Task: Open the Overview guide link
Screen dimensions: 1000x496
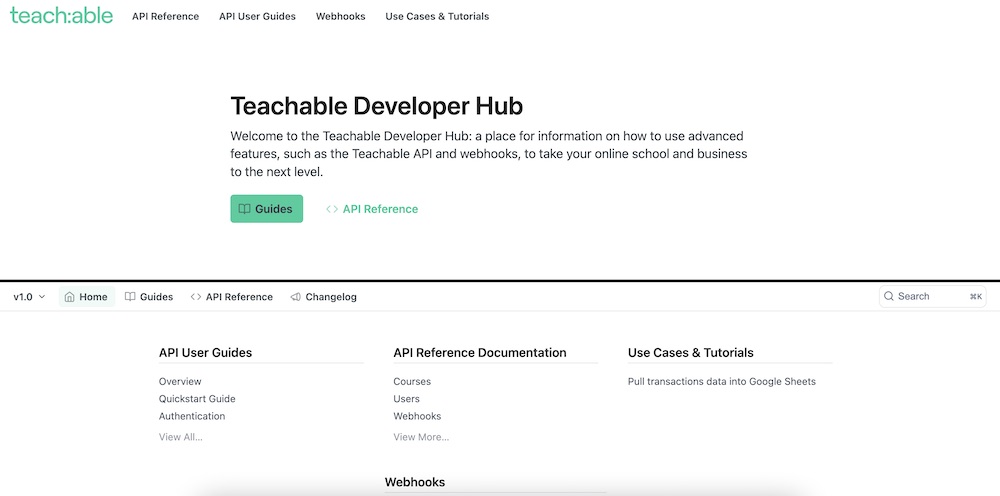Action: point(180,381)
